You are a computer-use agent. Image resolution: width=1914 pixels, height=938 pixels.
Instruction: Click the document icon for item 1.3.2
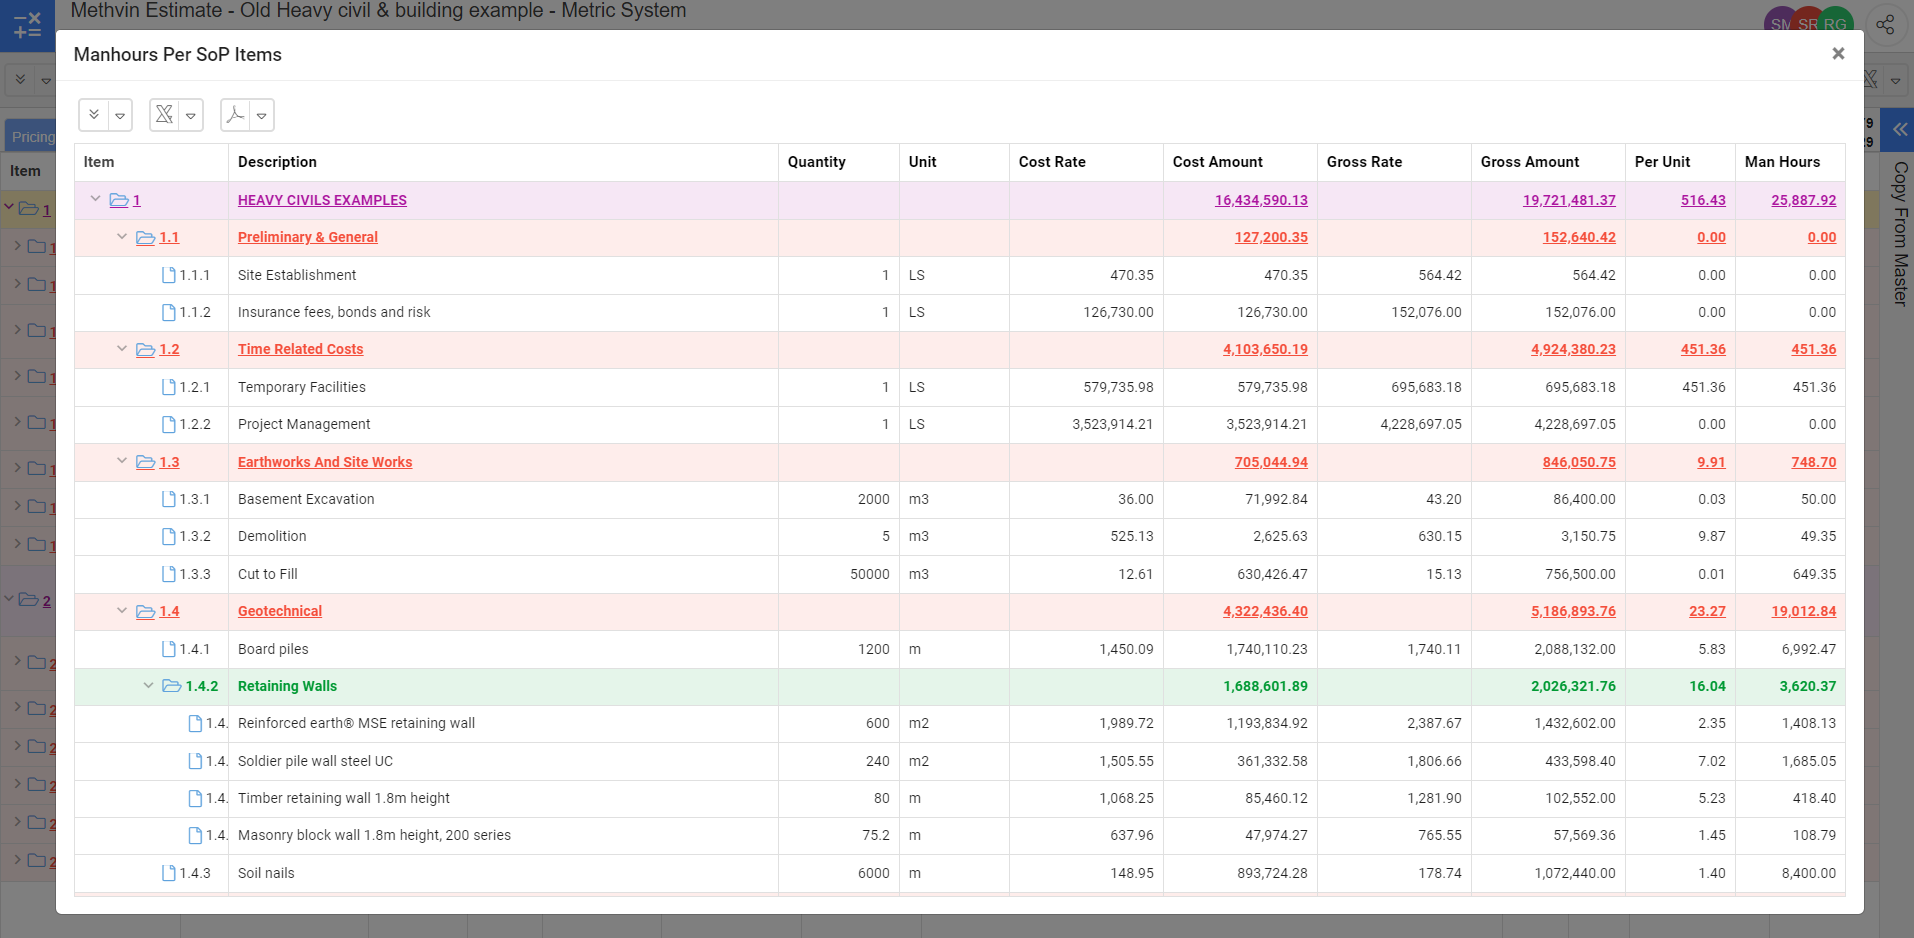(x=169, y=537)
